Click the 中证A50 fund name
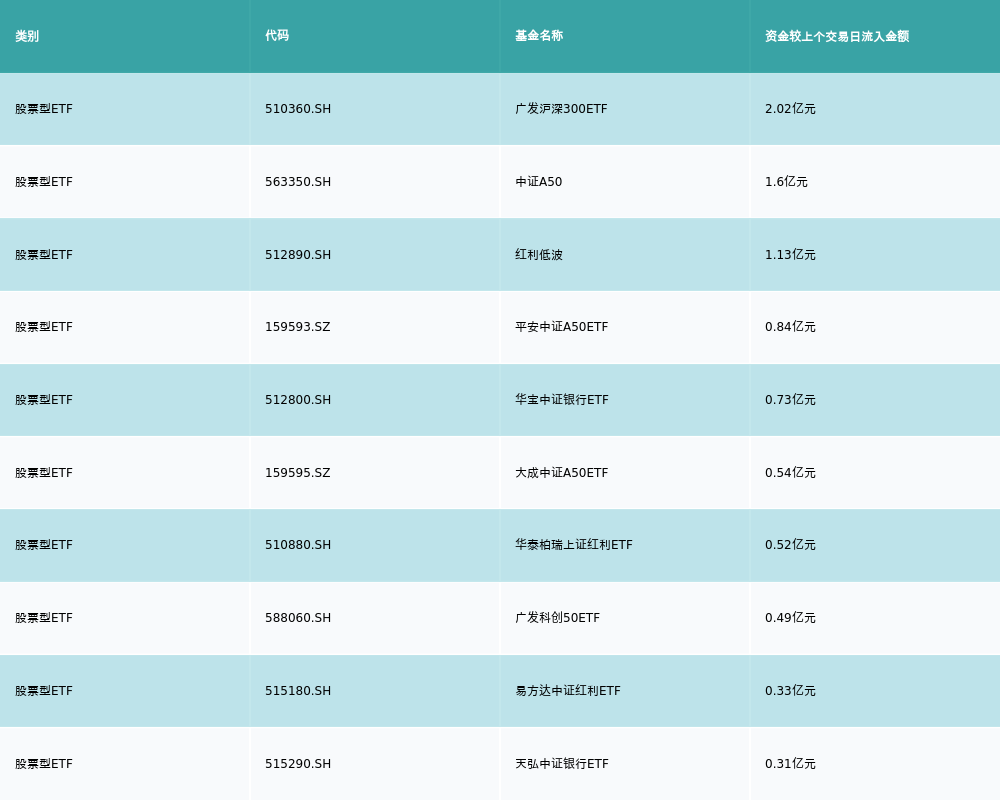The height and width of the screenshot is (800, 1000). tap(539, 182)
